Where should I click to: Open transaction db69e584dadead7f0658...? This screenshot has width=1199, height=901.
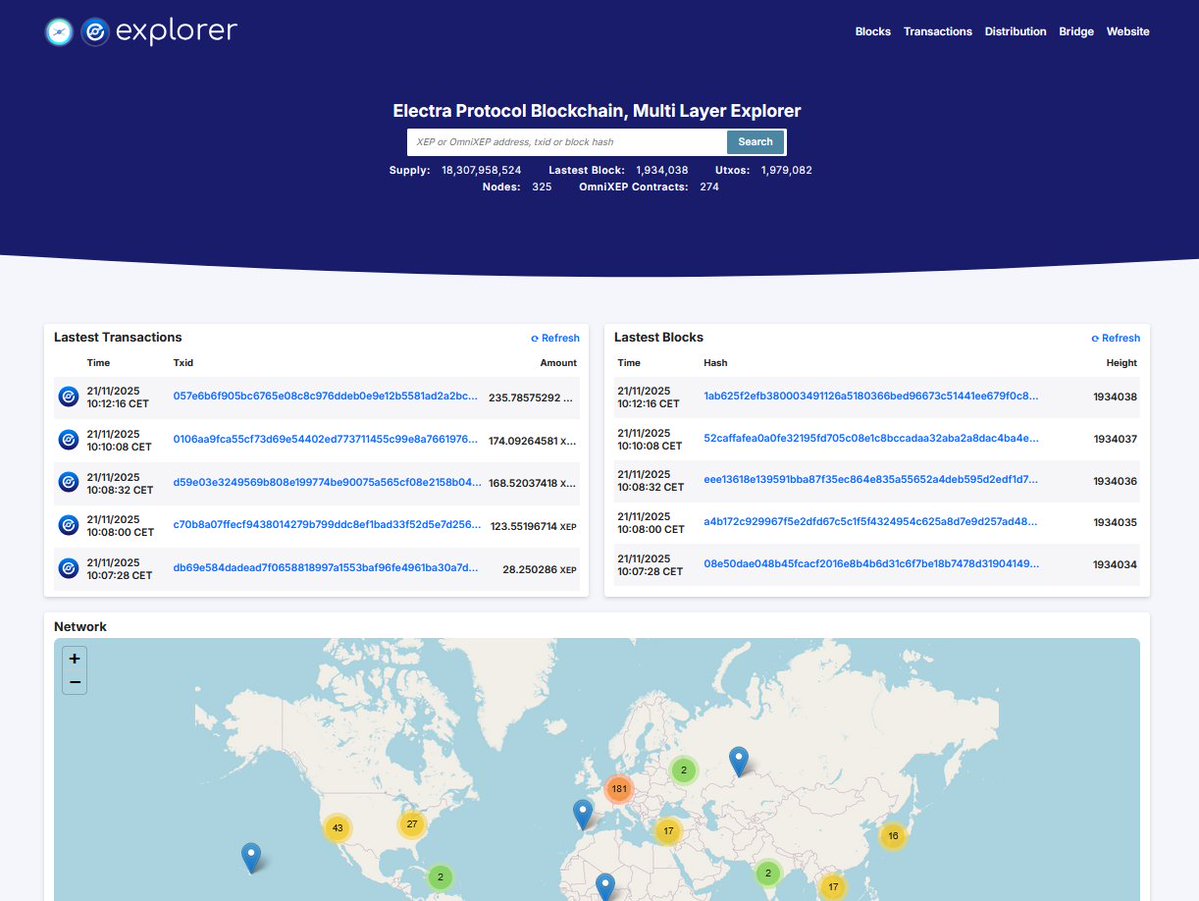pos(325,568)
